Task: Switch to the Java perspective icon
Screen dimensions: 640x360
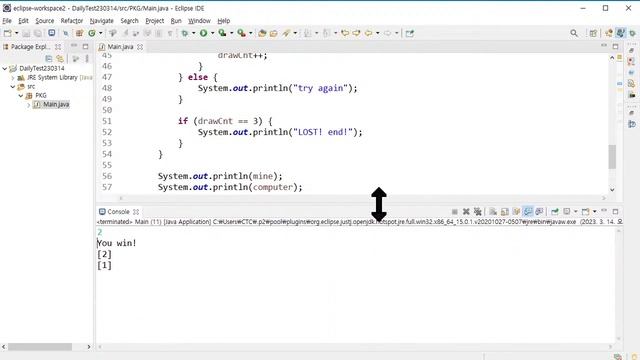Action: [x=620, y=33]
